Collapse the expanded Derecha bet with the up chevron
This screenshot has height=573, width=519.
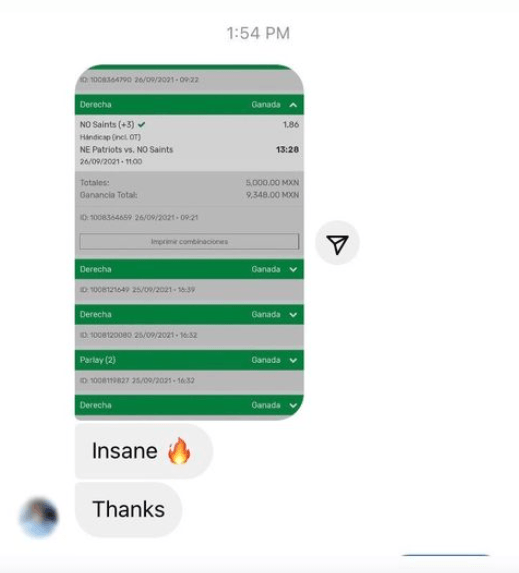[x=293, y=105]
